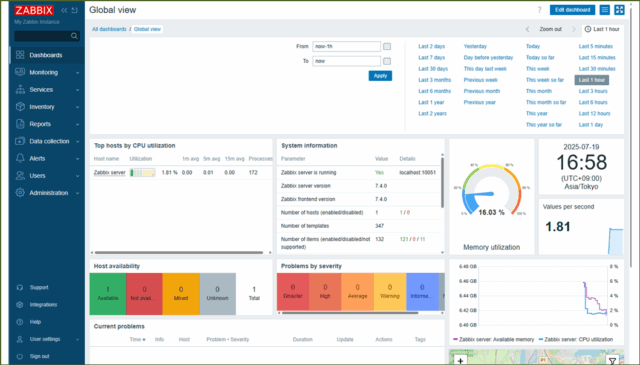Viewport: 640px width, 365px height.
Task: Click the search magnifier icon in the sidebar
Action: pyautogui.click(x=74, y=36)
